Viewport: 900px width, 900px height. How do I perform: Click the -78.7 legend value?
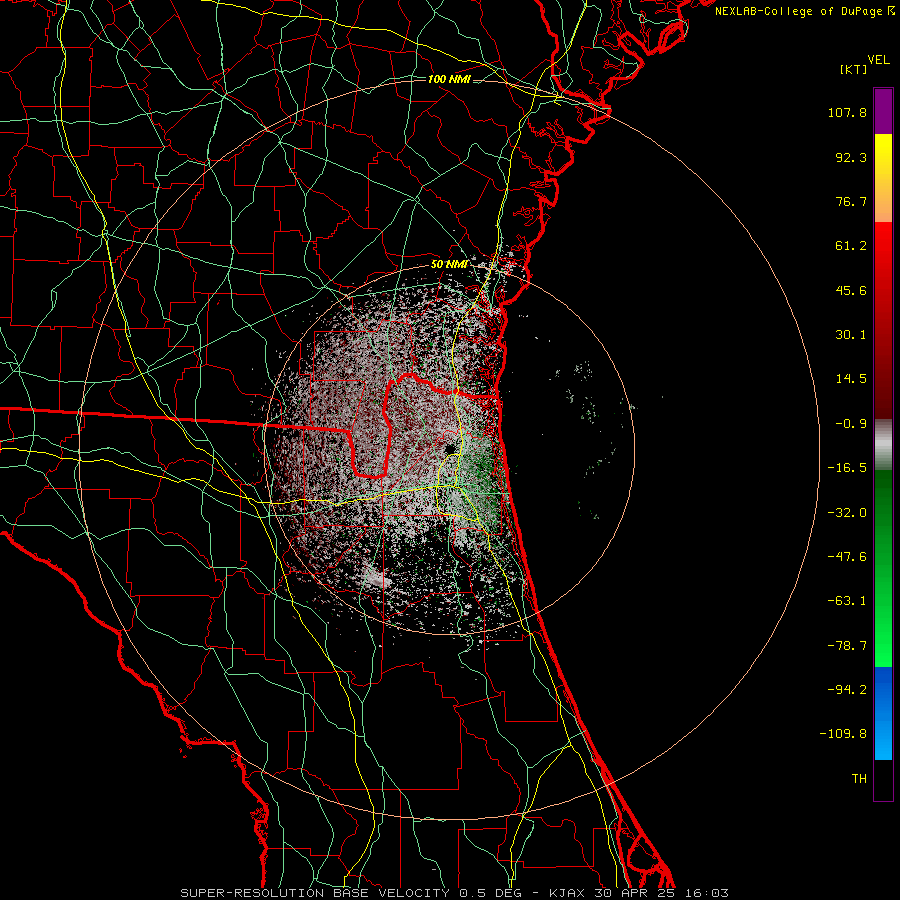click(x=847, y=646)
